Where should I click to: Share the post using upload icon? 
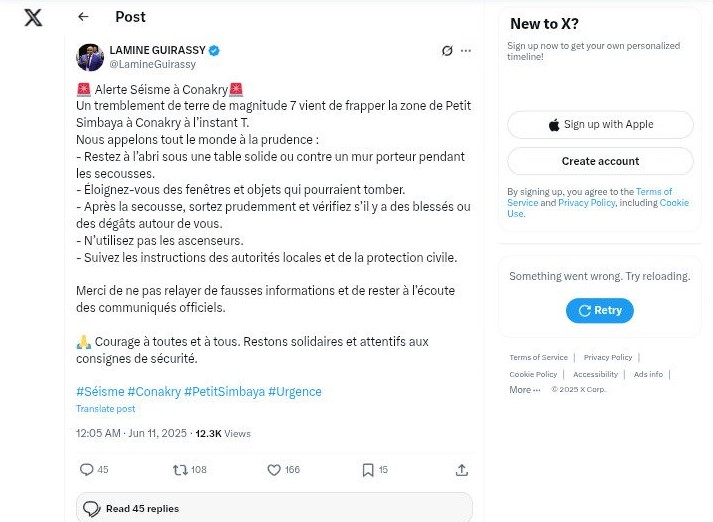(x=462, y=470)
